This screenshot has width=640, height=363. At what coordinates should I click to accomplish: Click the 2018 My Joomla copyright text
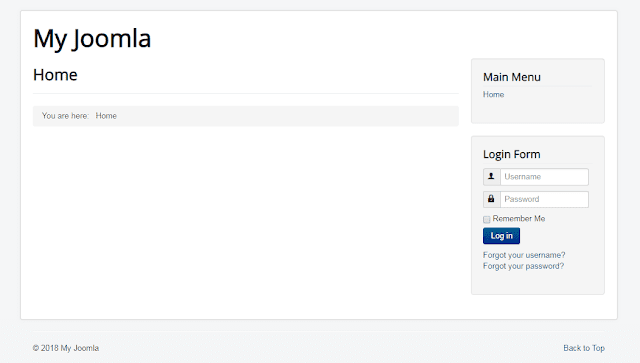click(x=70, y=348)
